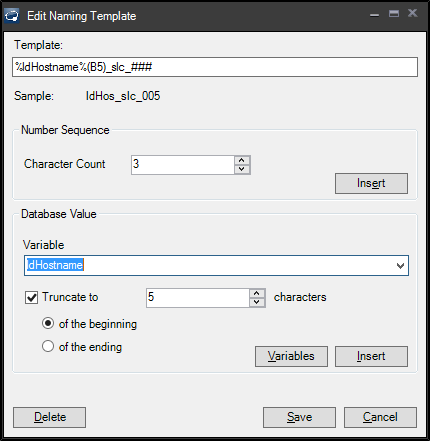Open the Variable dropdown list

coord(400,266)
